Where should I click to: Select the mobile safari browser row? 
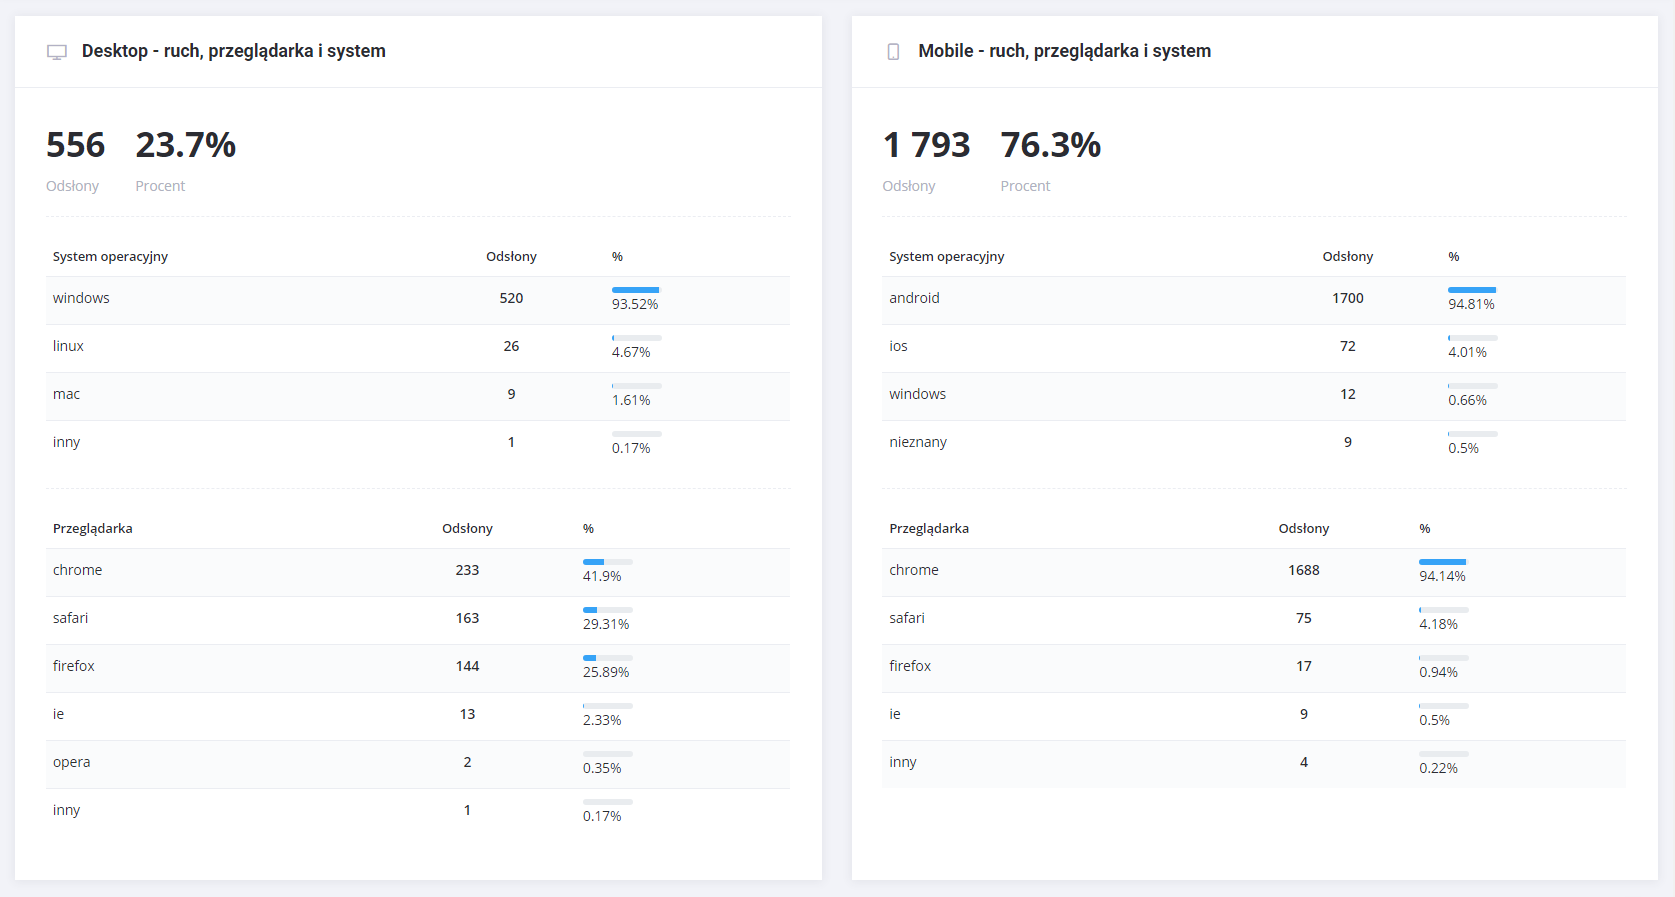click(1254, 620)
